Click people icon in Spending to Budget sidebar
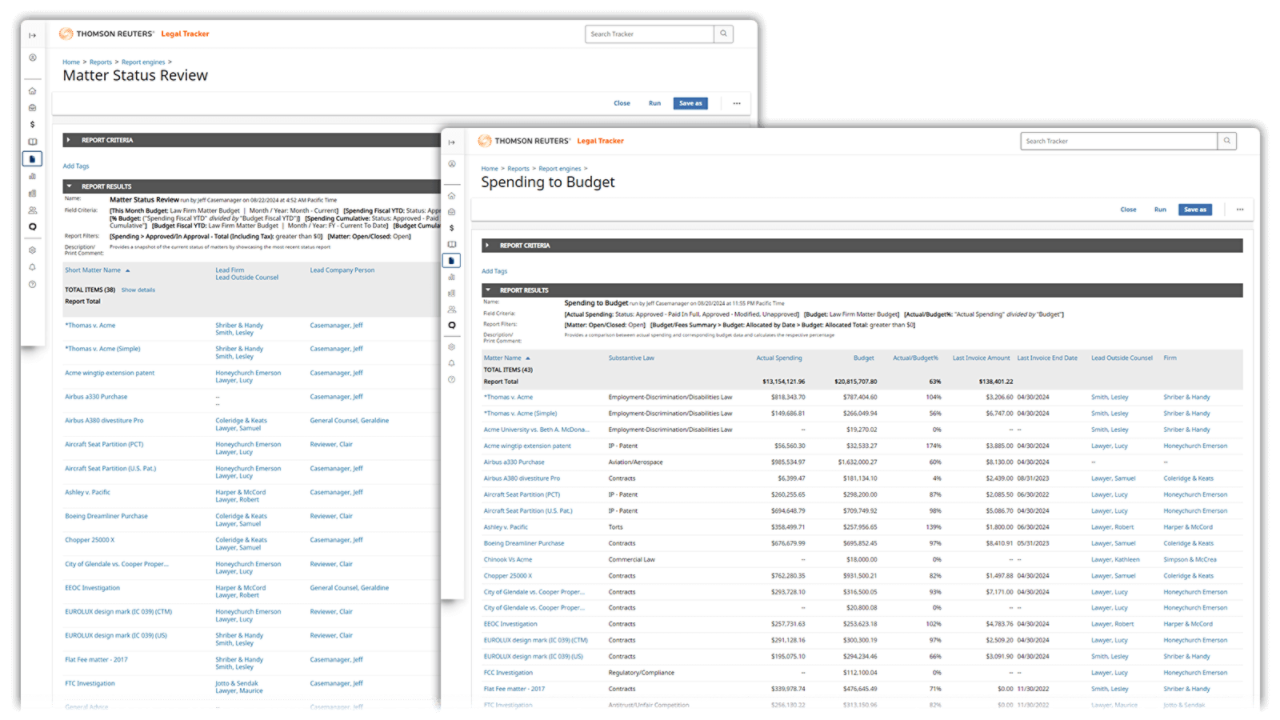Image resolution: width=1280 pixels, height=720 pixels. 452,310
